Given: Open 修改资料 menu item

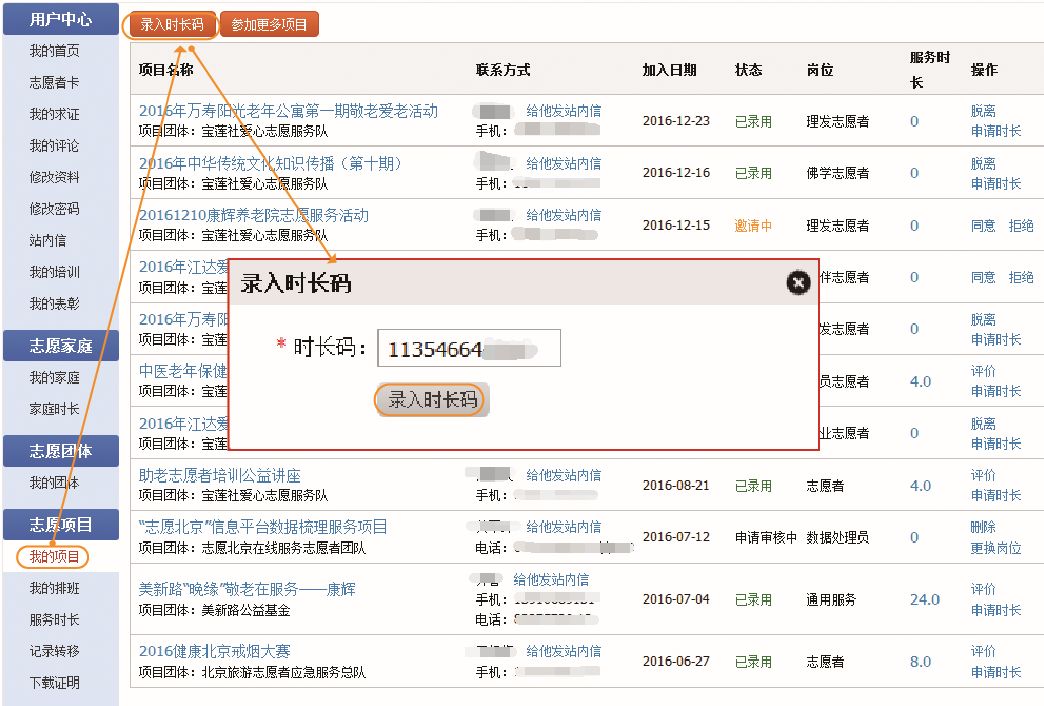Looking at the screenshot, I should coord(55,177).
